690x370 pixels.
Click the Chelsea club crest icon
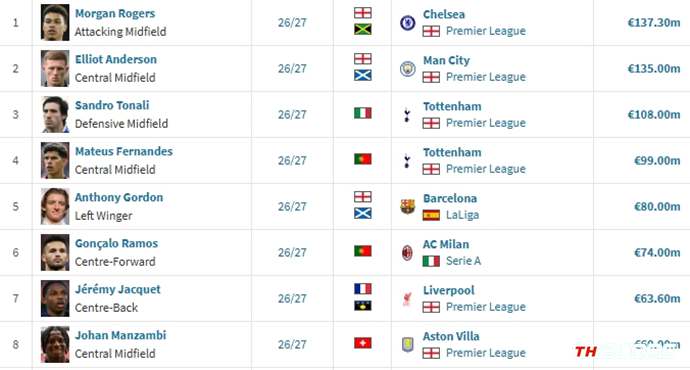pos(407,23)
